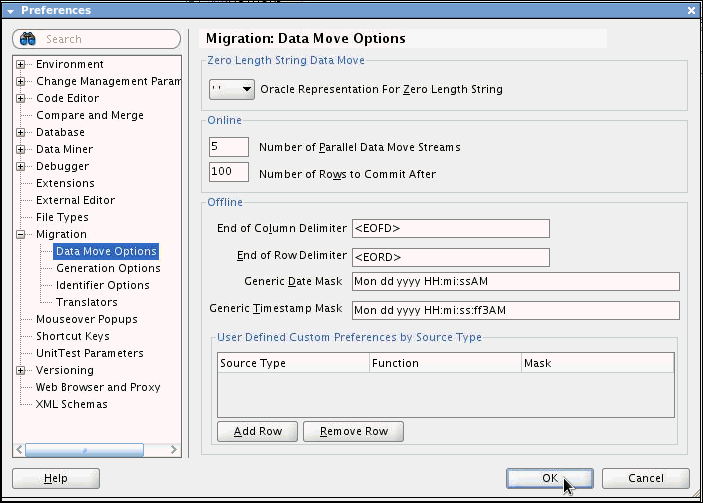Expand the Versioning tree node
703x503 pixels.
click(x=21, y=370)
